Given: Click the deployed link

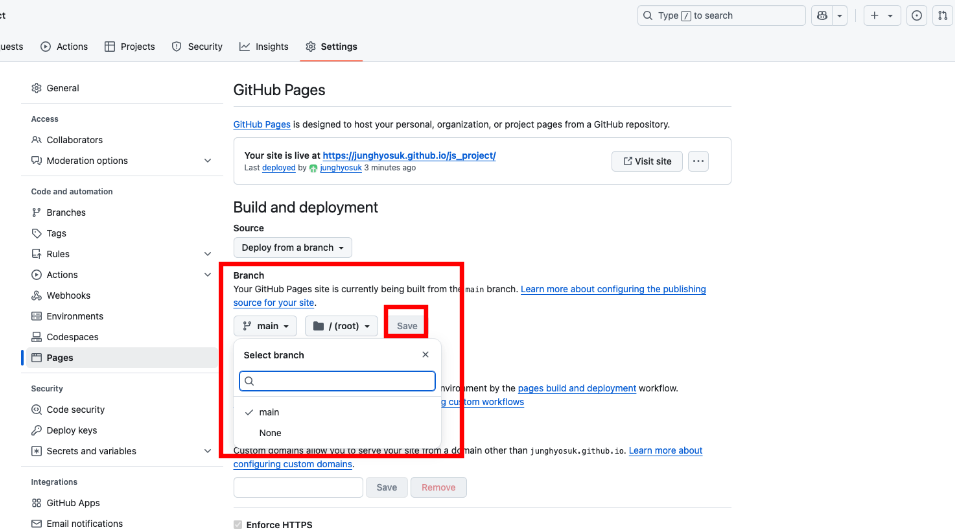Looking at the screenshot, I should (278, 167).
